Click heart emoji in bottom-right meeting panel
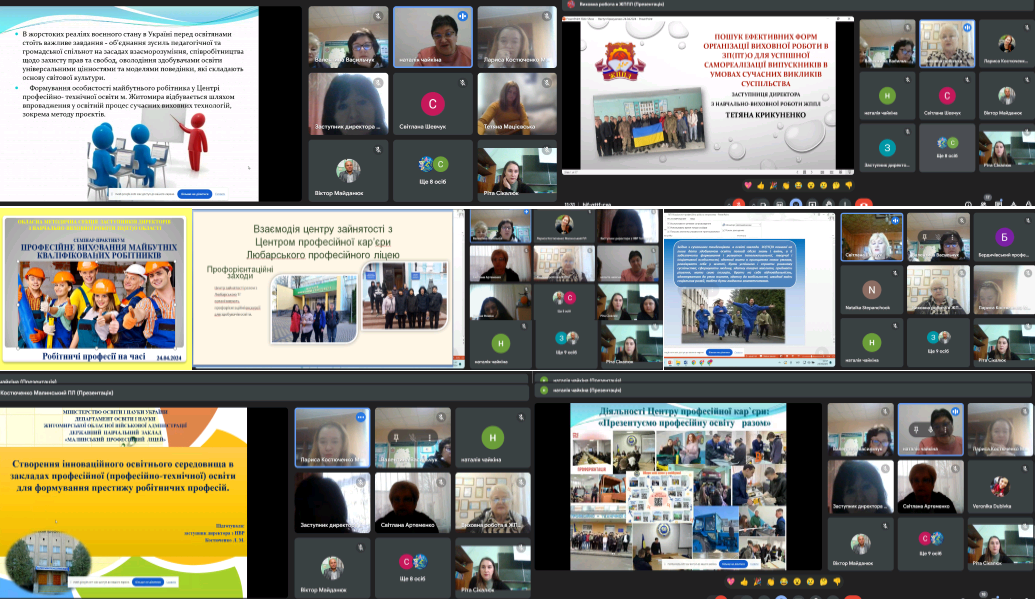This screenshot has width=1035, height=599. [x=731, y=581]
